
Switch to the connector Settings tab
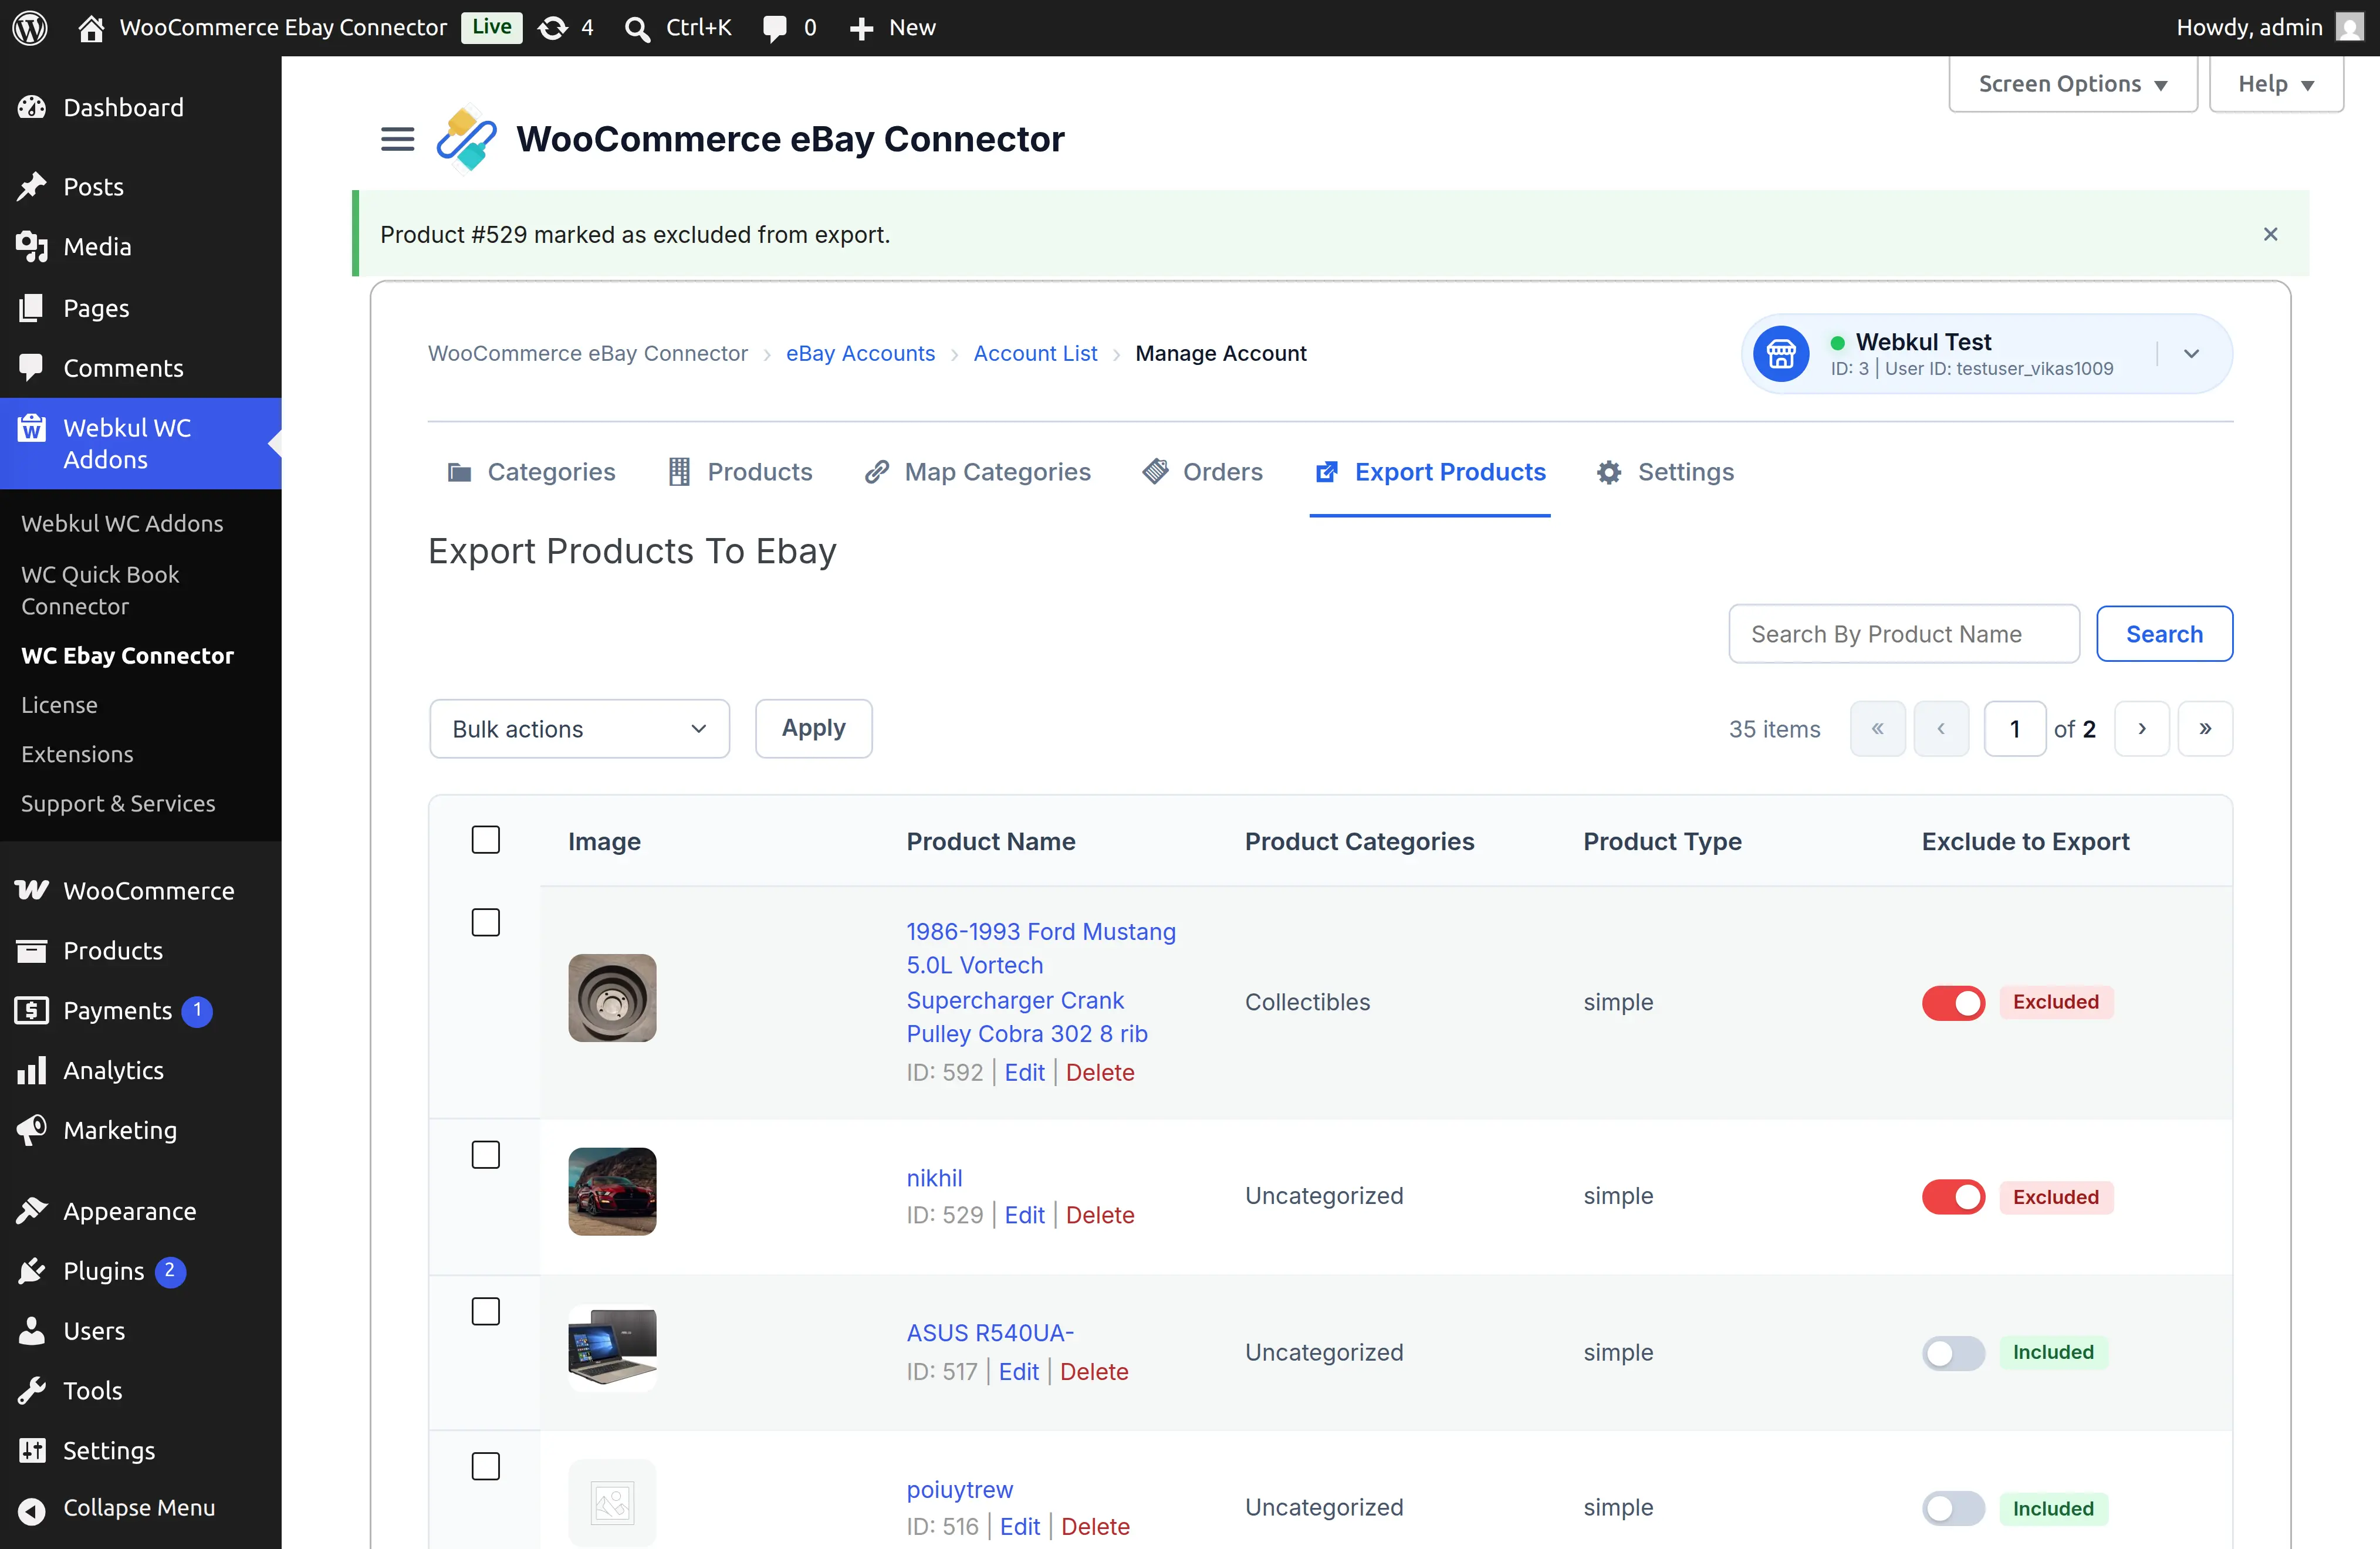point(1665,472)
